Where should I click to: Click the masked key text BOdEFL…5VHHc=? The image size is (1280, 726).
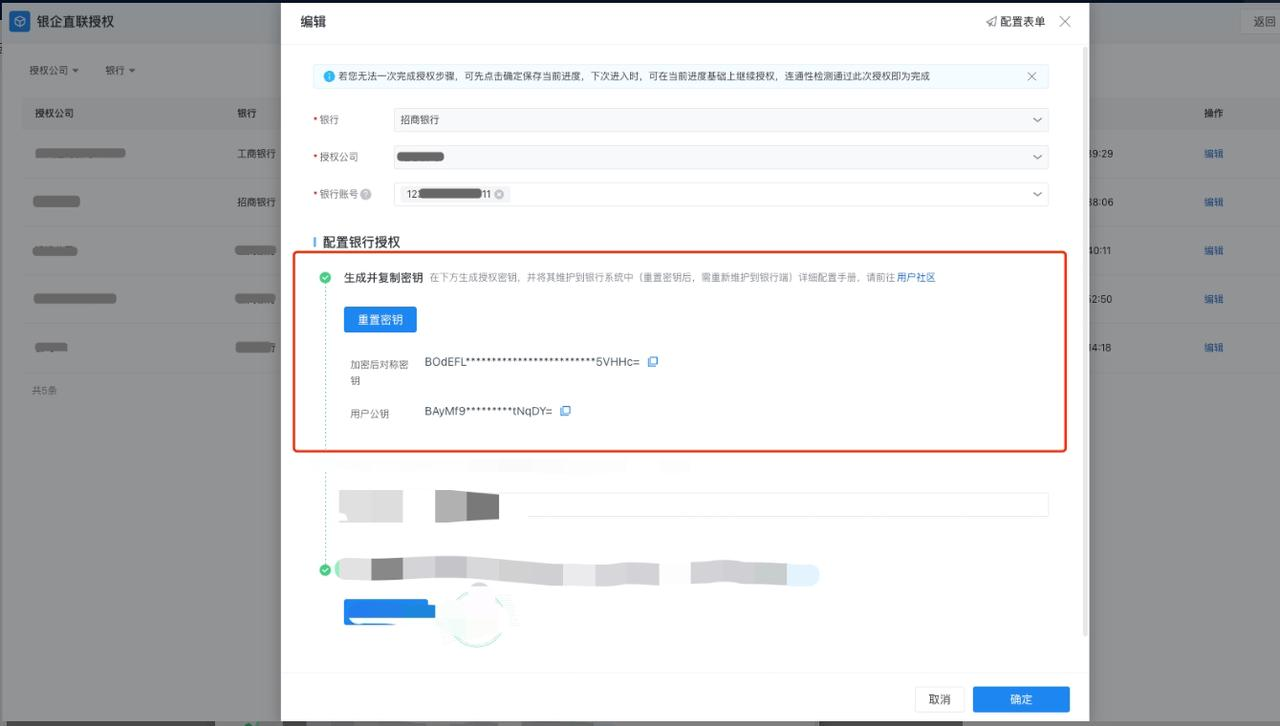532,362
